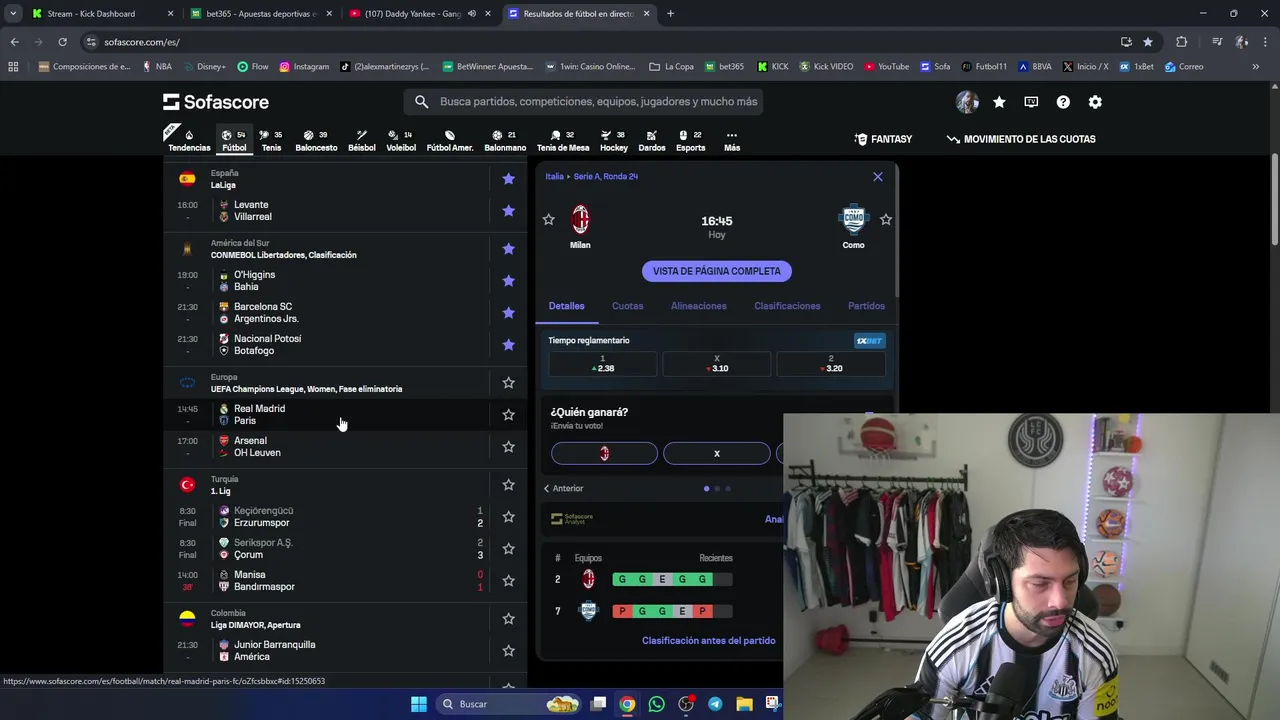Click the 1xBet sponsor logo
This screenshot has width=1280, height=720.
869,341
